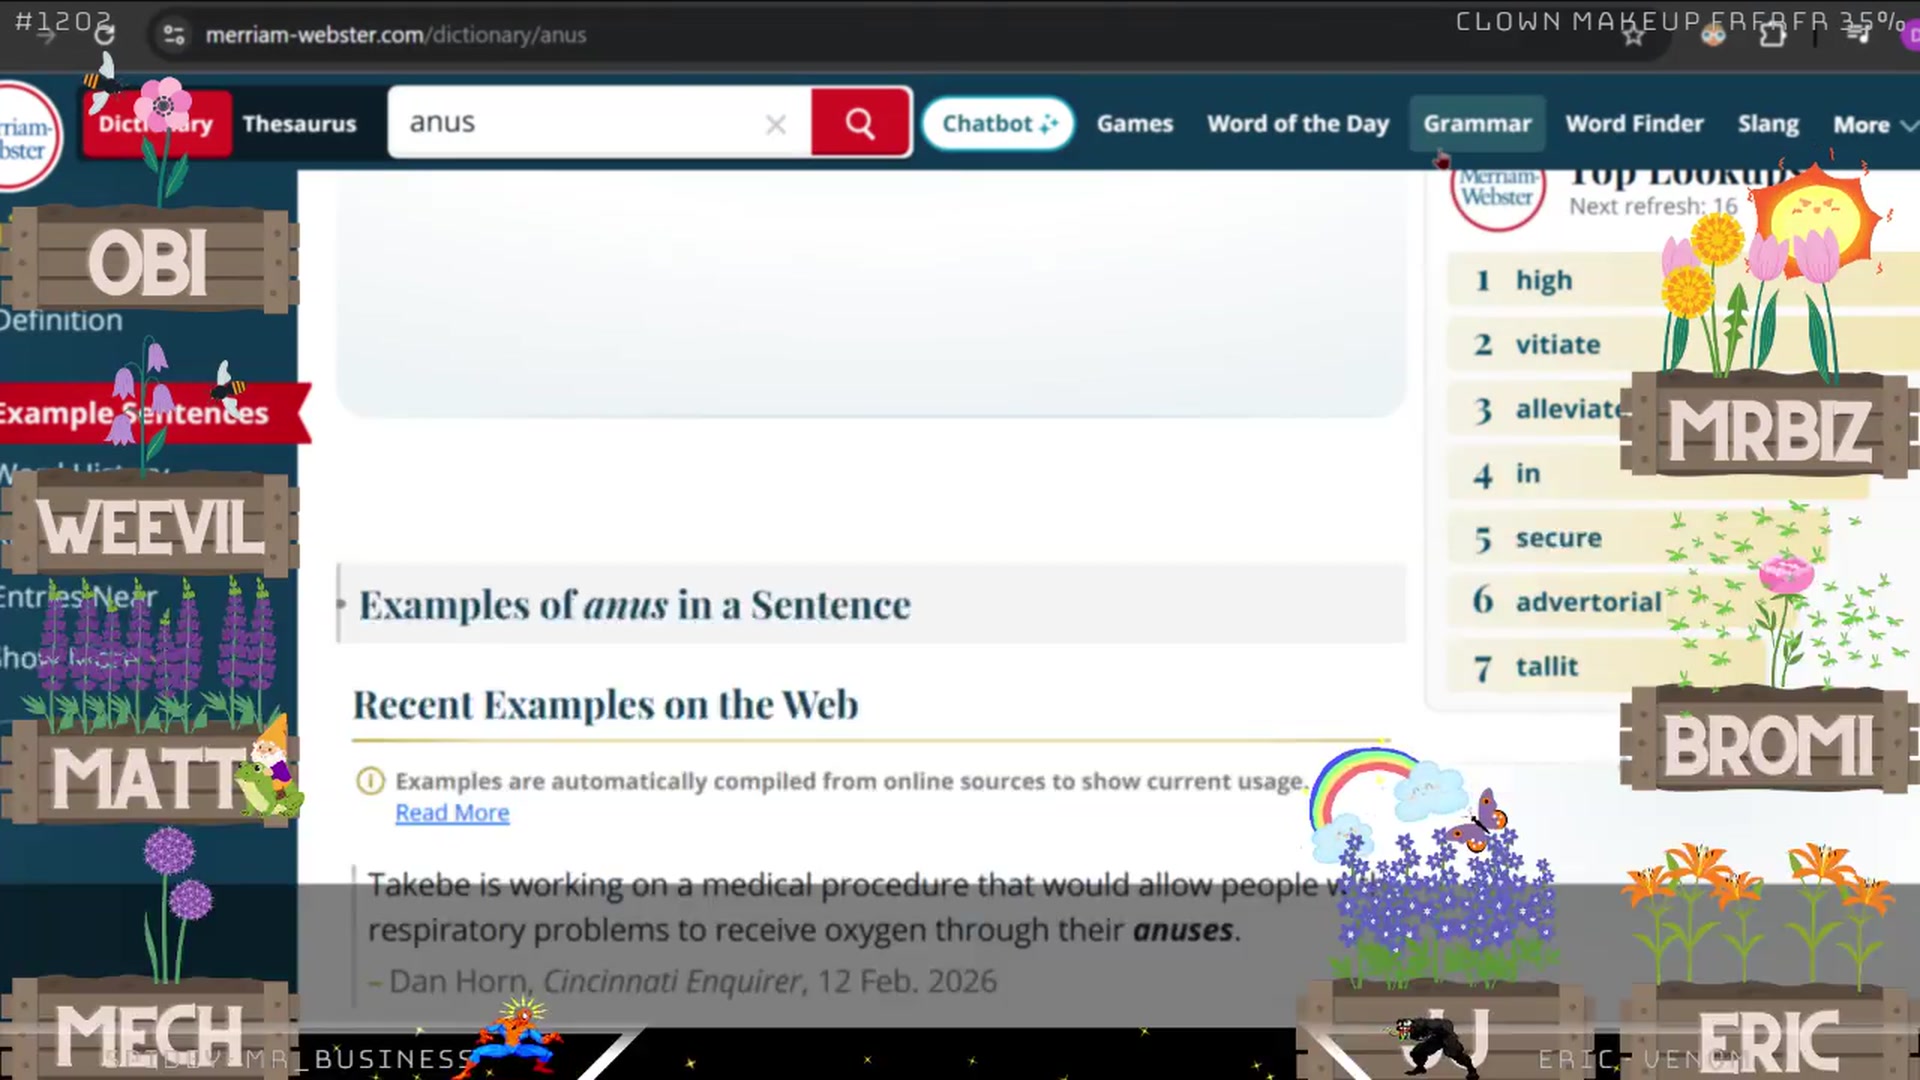Open the browser extensions puzzle icon
1920x1080 pixels.
pyautogui.click(x=1773, y=35)
